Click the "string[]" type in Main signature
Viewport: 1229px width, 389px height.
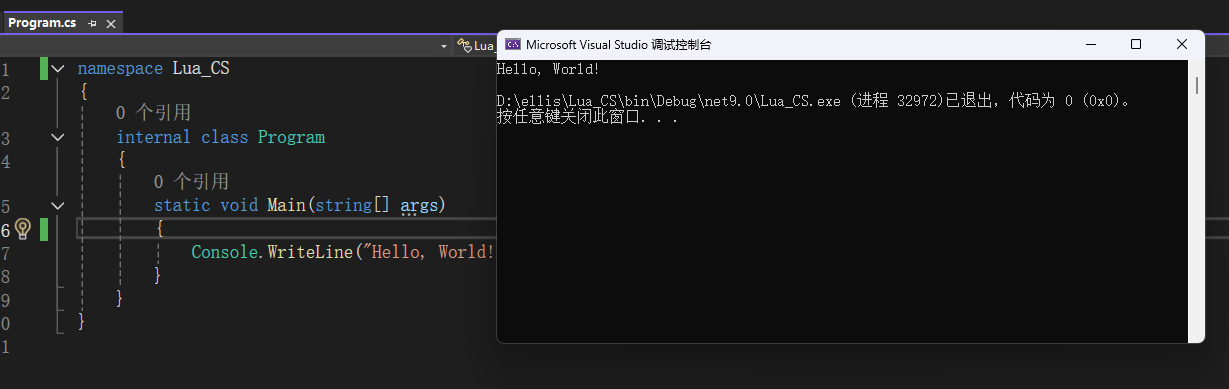tap(352, 205)
